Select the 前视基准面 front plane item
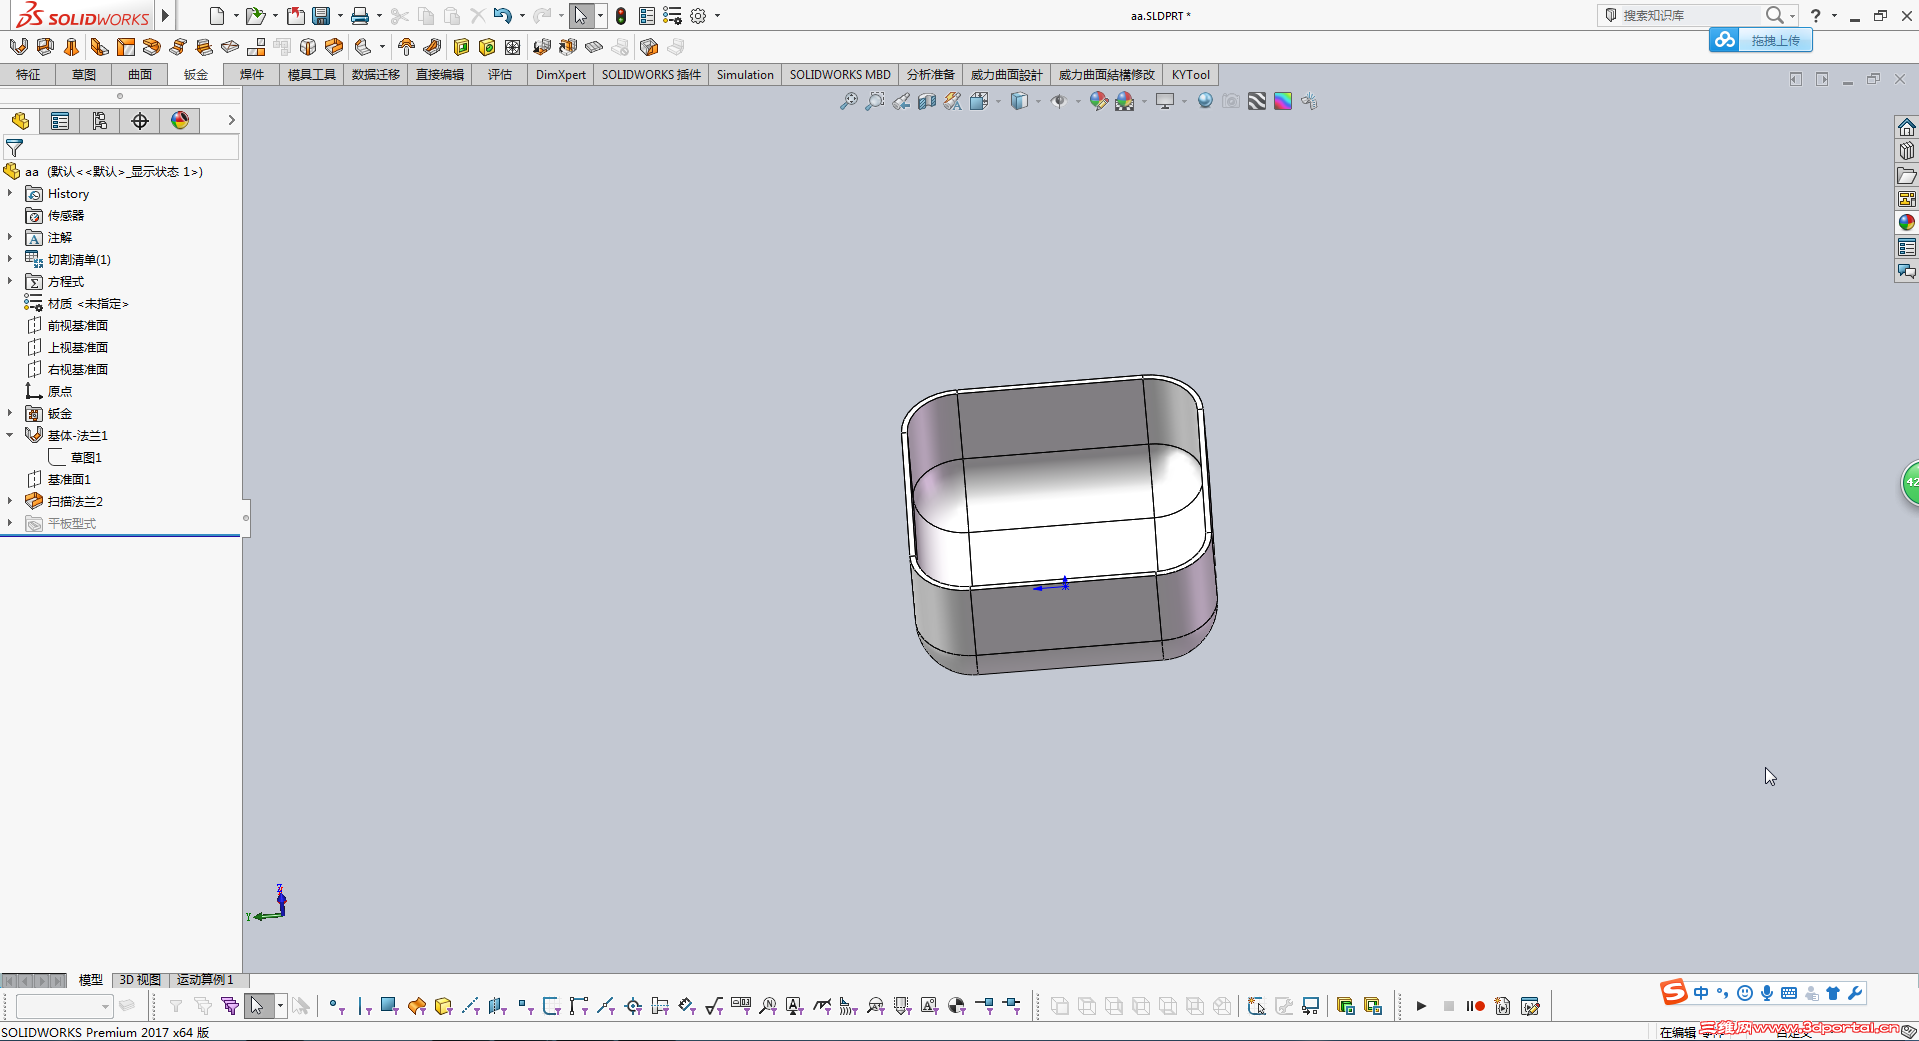Screen dimensions: 1919x1041 click(x=78, y=325)
